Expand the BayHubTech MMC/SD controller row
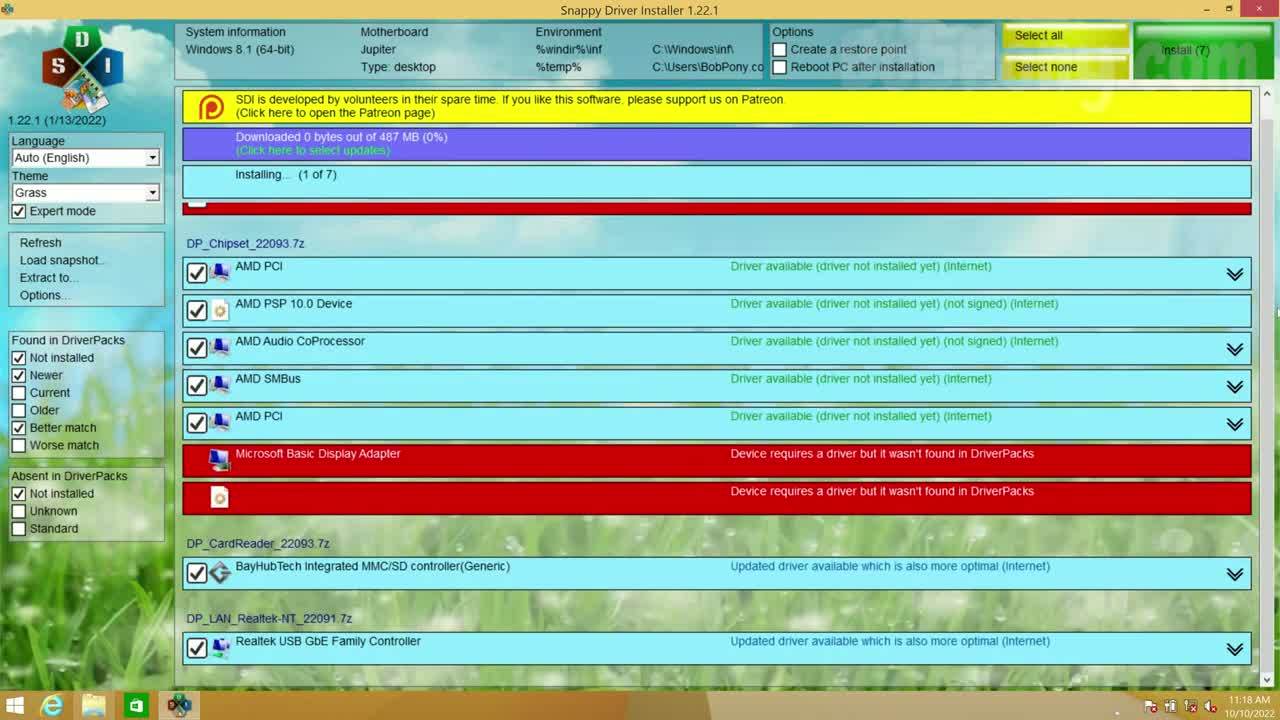This screenshot has height=720, width=1280. point(1235,575)
